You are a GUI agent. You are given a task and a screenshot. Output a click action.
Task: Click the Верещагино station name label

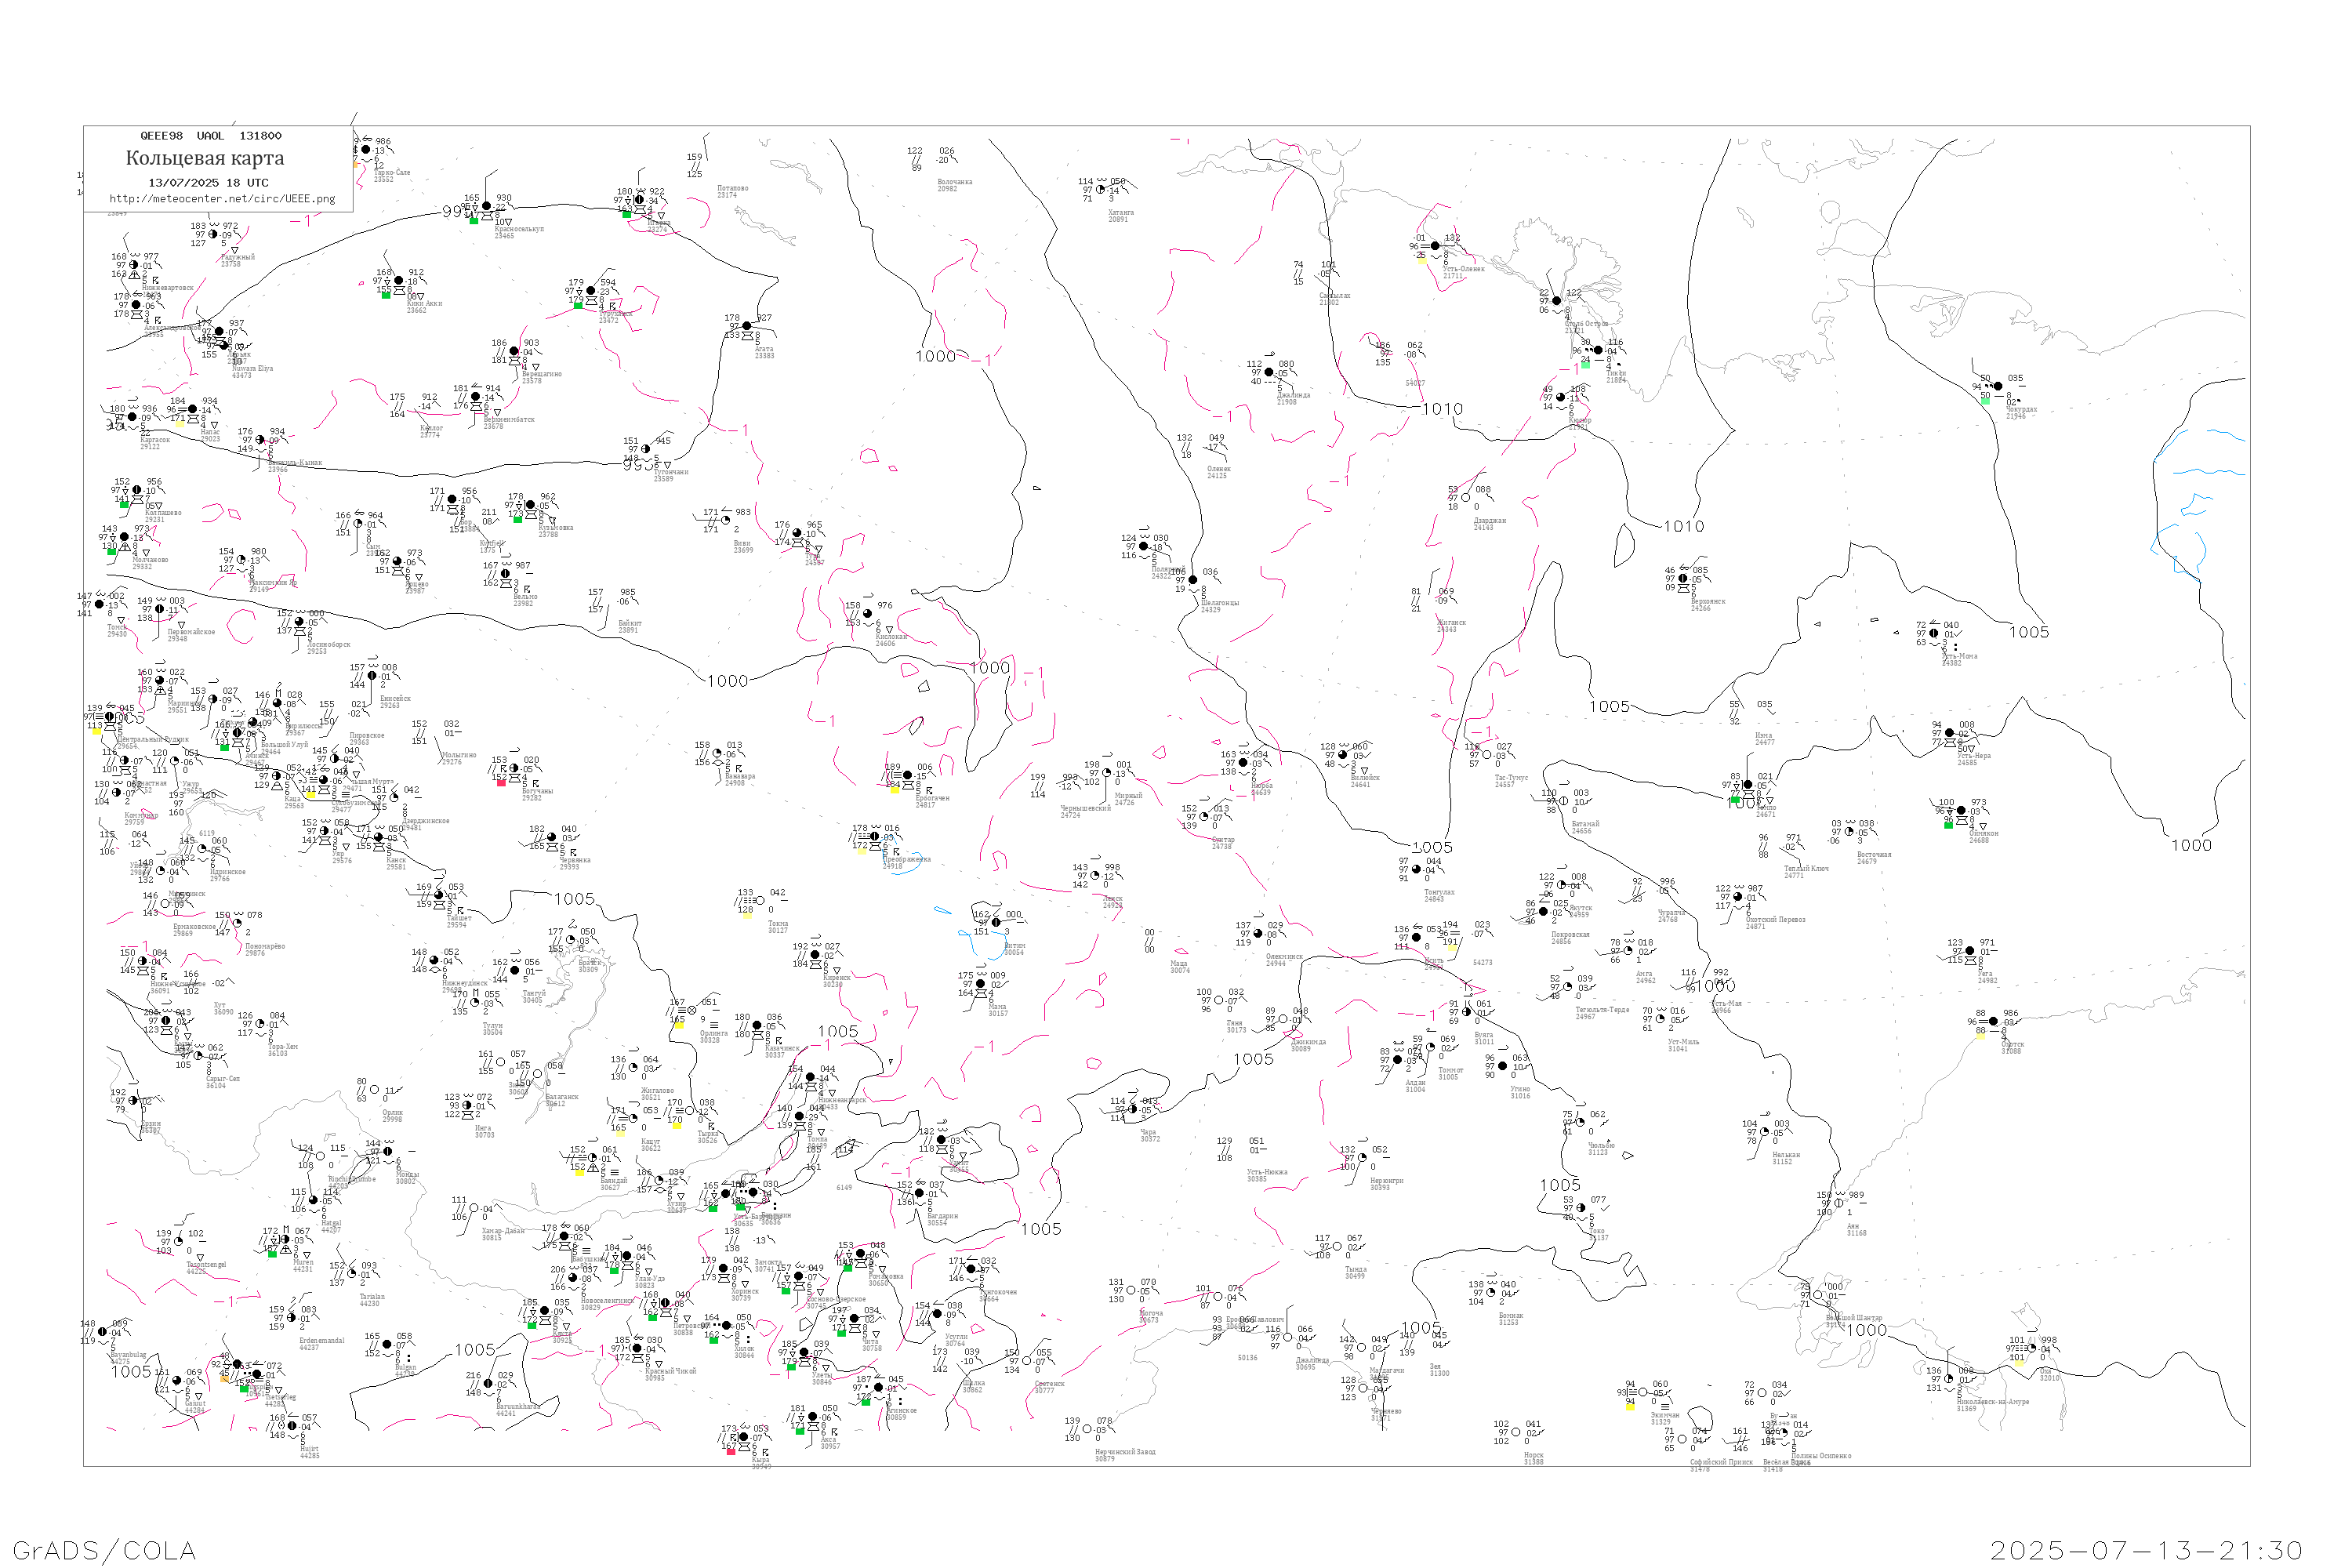(541, 374)
